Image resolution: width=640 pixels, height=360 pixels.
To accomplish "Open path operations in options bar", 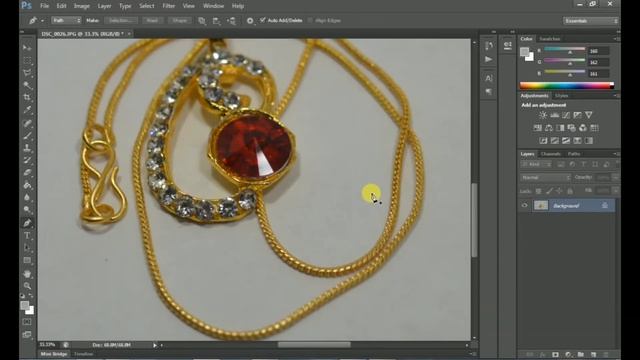I will [x=202, y=20].
